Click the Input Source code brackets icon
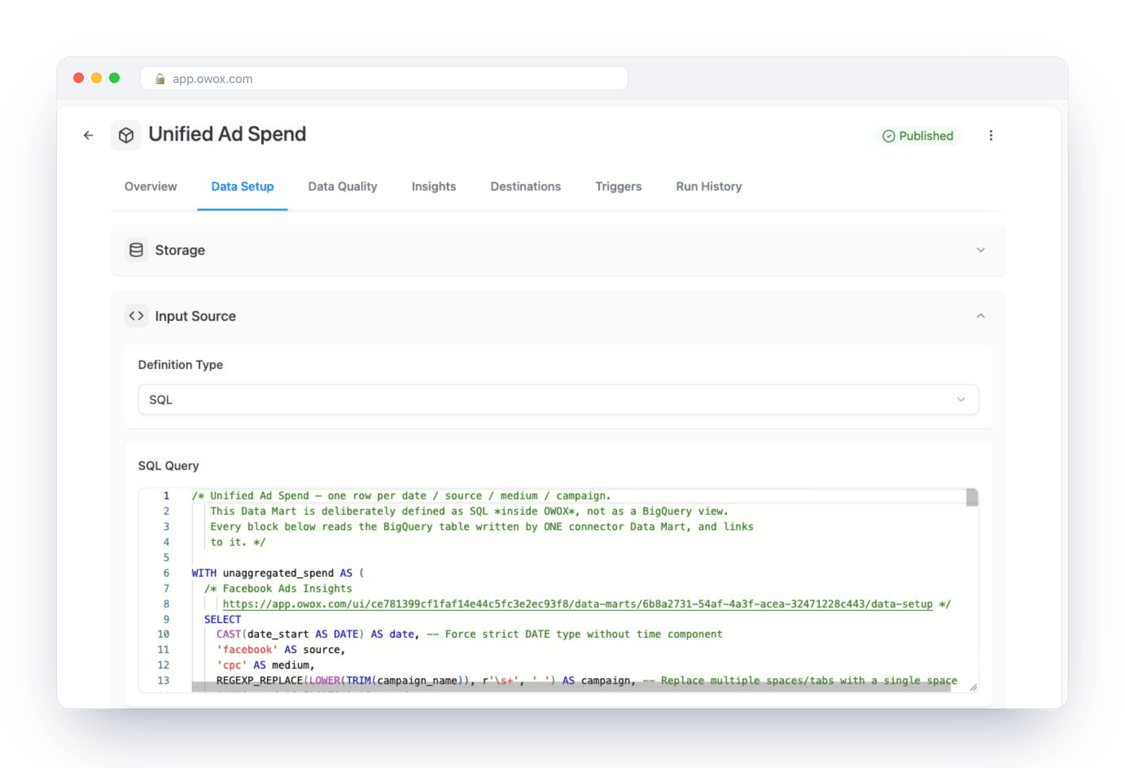The image size is (1125, 768). click(x=136, y=316)
